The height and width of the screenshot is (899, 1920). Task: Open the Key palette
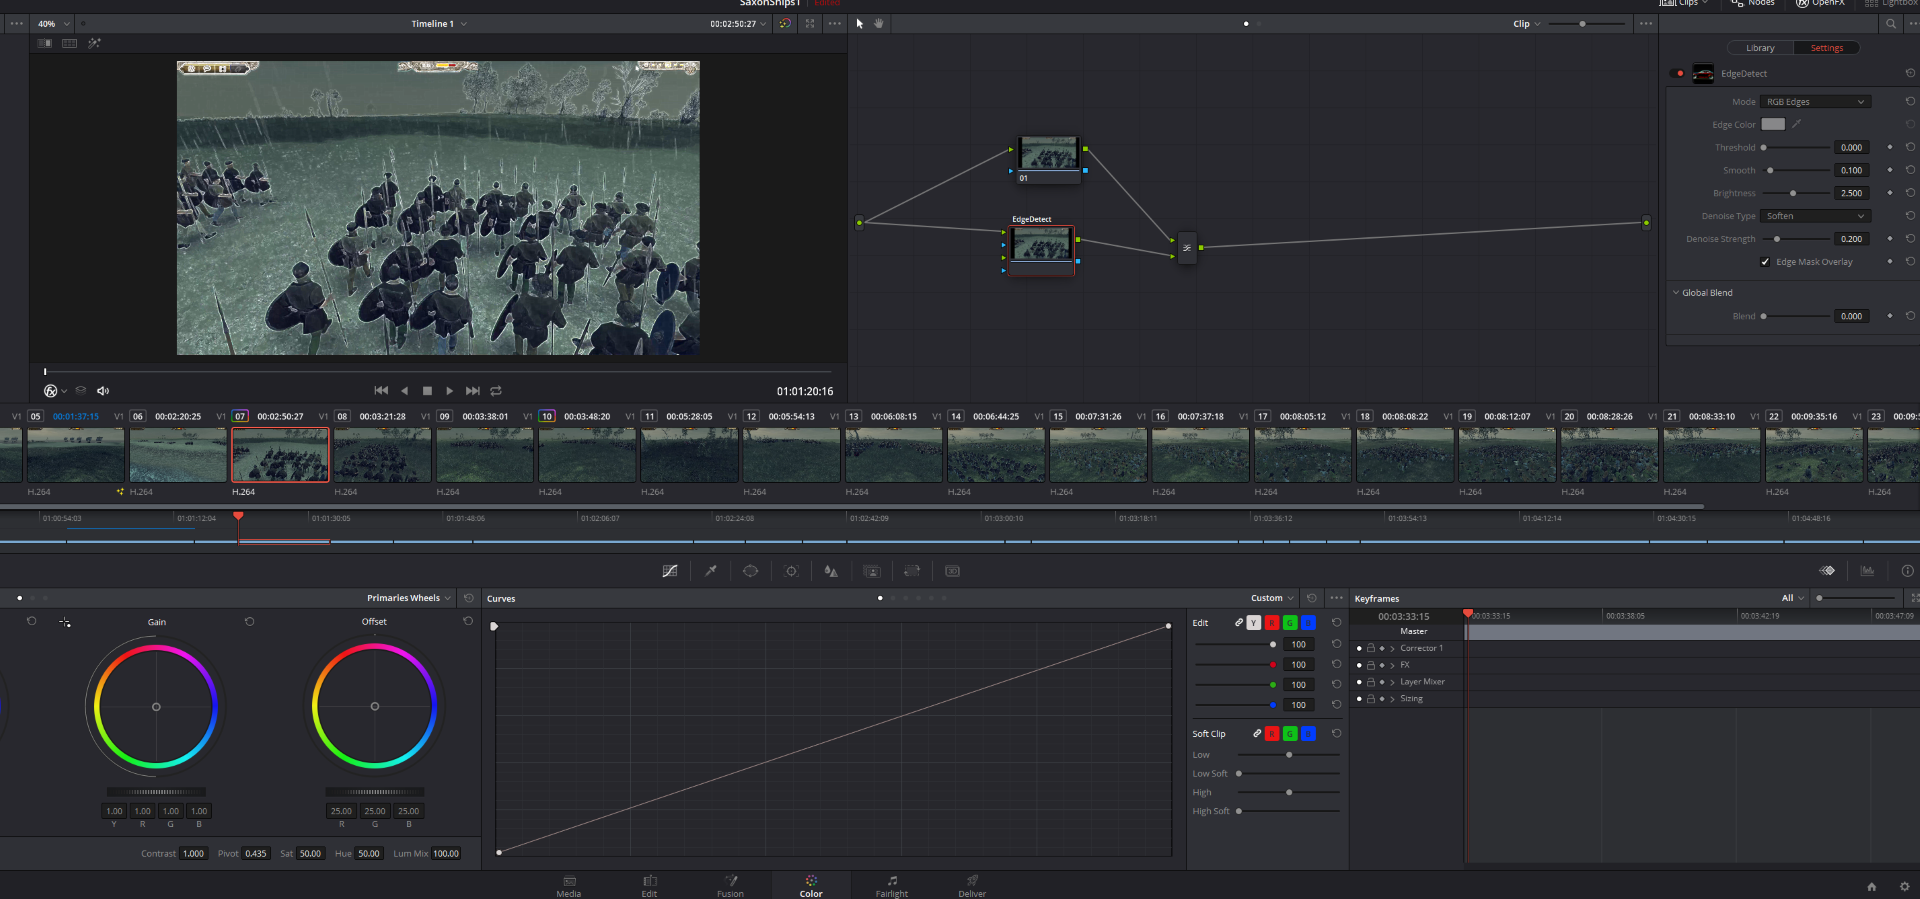[x=872, y=571]
